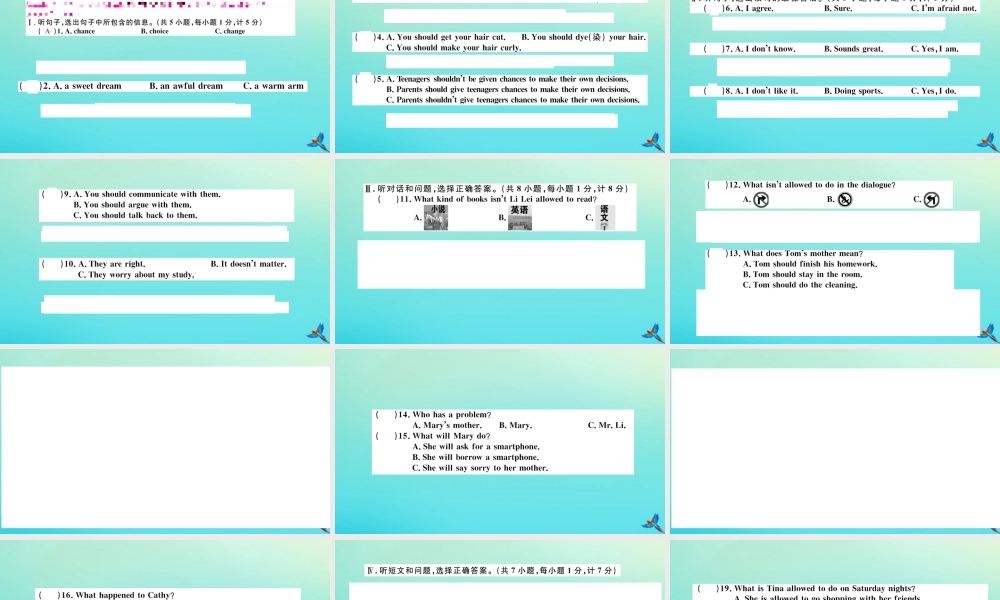Screen dimensions: 1000x600
Task: Click option C 'Parents shouldn't give teenagers chances'
Action: point(513,100)
